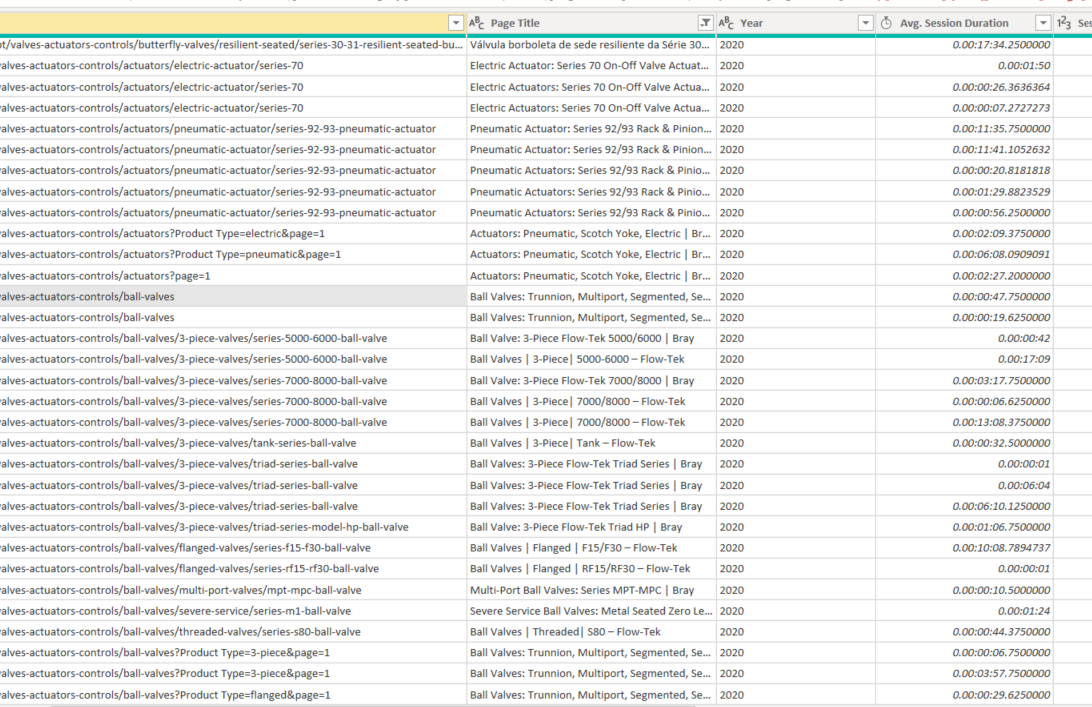Select duration cell 0.00:00:42
This screenshot has width=1092, height=707.
coord(965,339)
